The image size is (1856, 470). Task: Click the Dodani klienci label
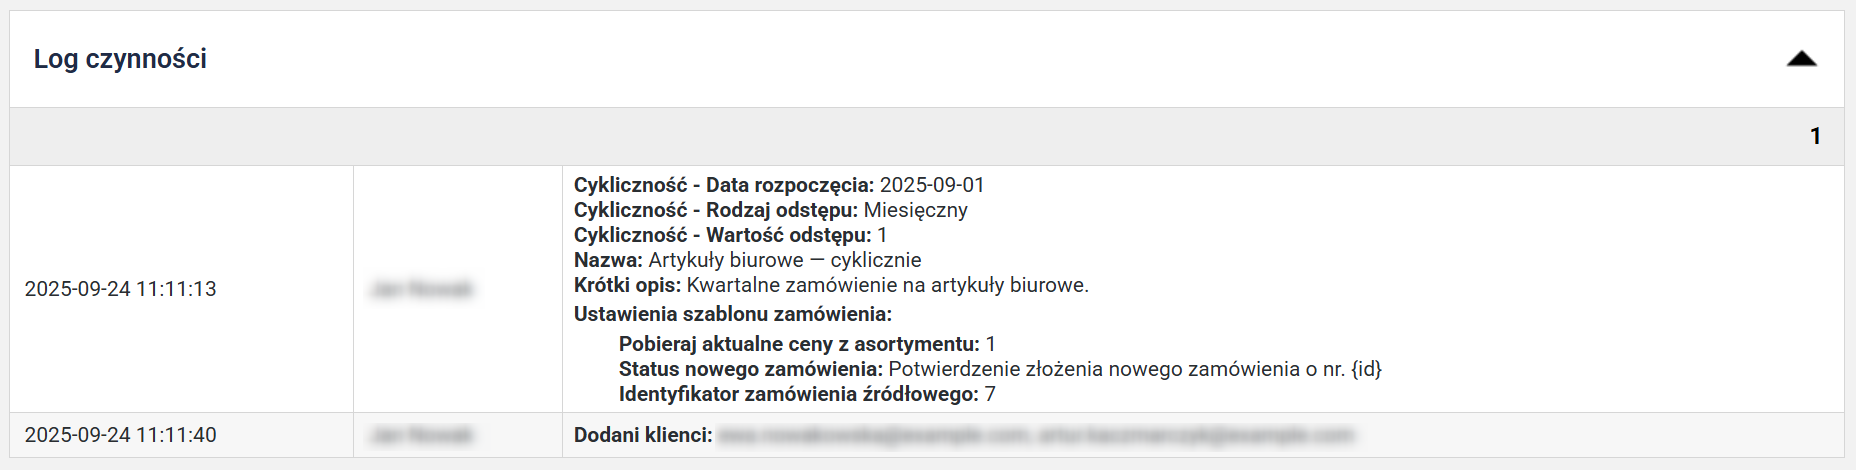pyautogui.click(x=642, y=435)
